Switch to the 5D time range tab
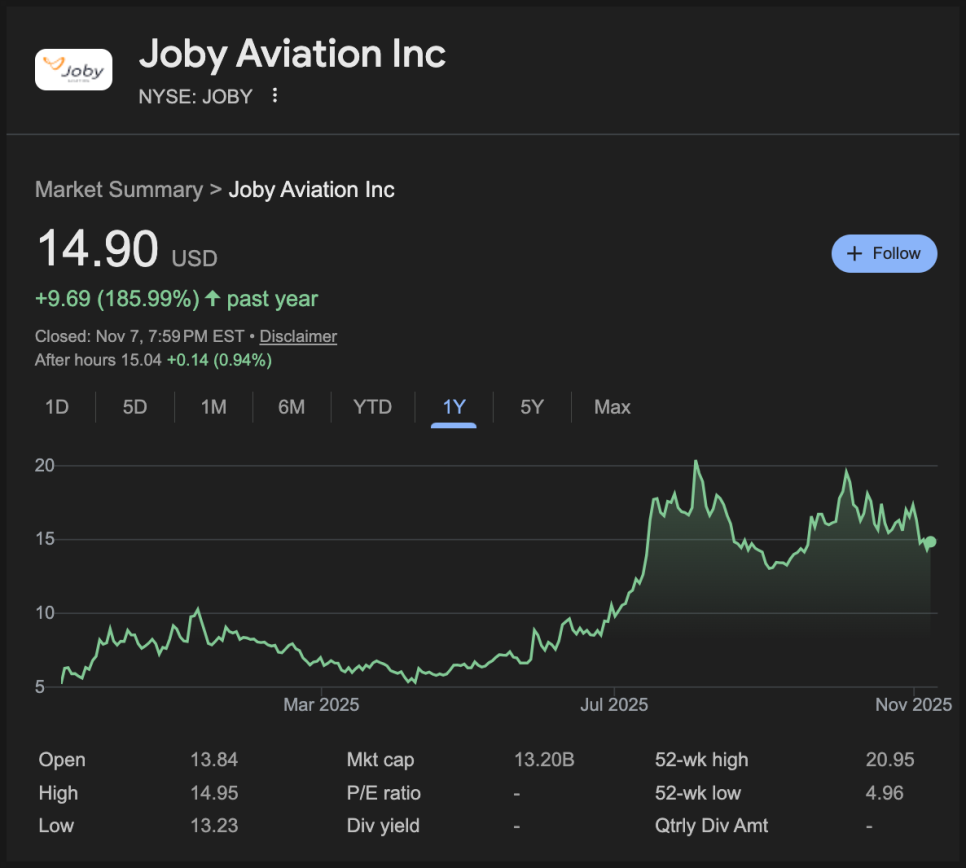966x868 pixels. click(x=134, y=407)
